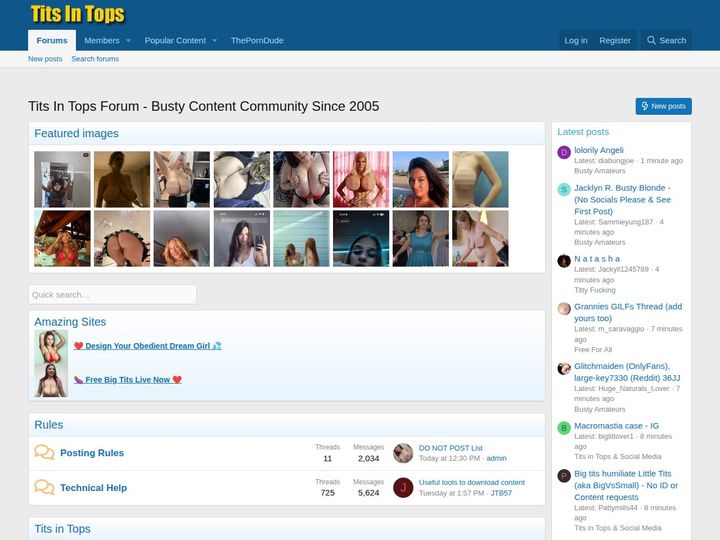Open the Popular Content menu item
720x540 pixels.
(175, 40)
